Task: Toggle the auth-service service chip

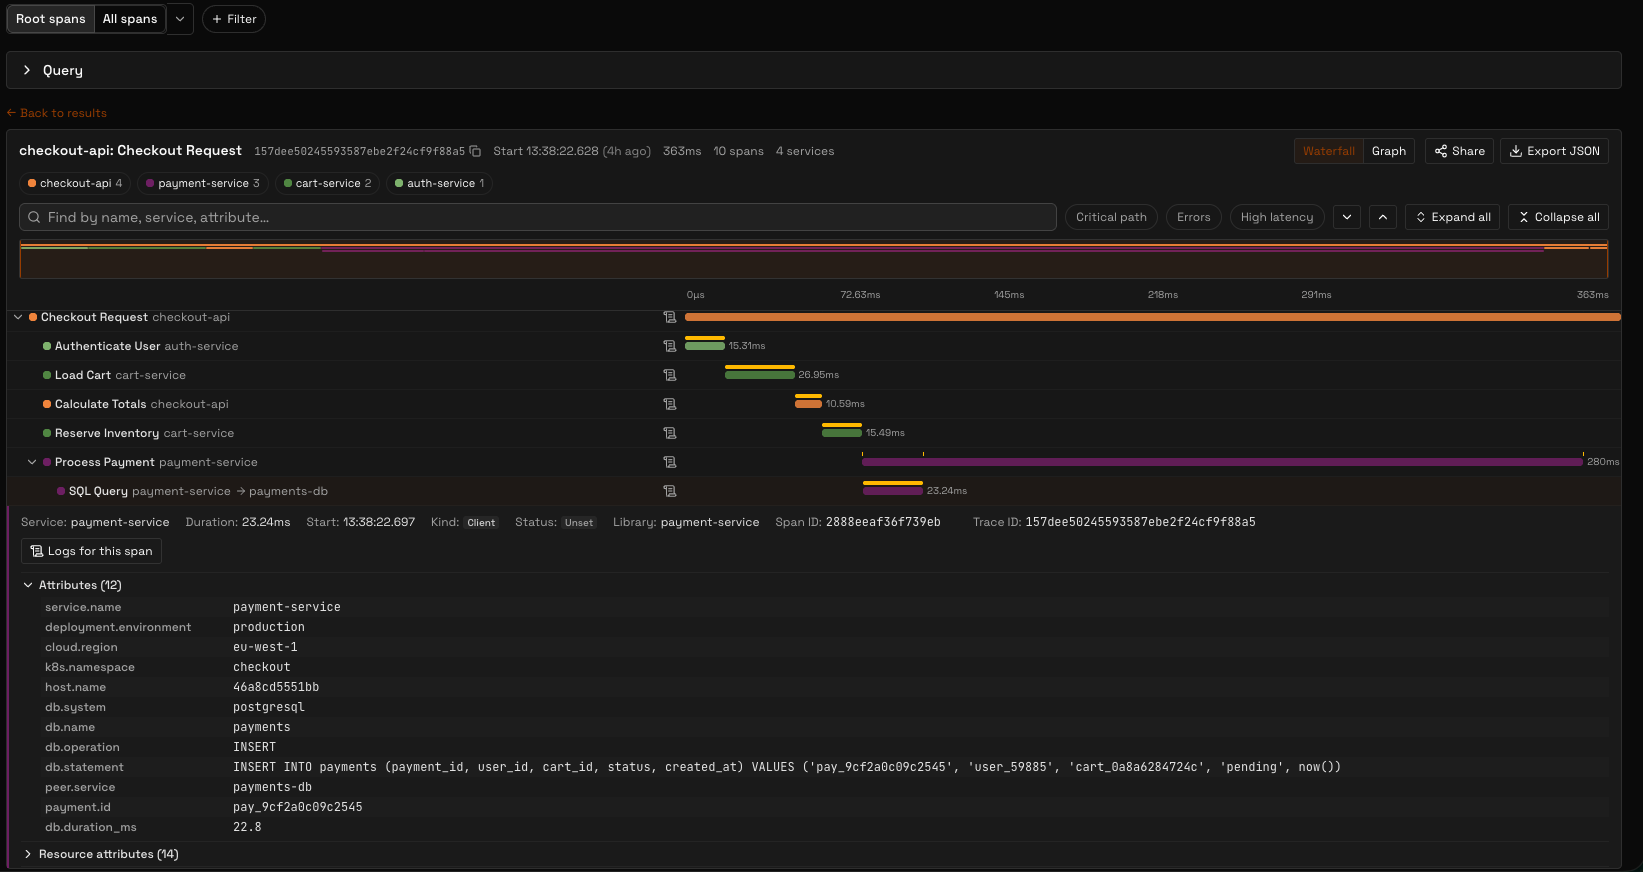Action: (440, 183)
